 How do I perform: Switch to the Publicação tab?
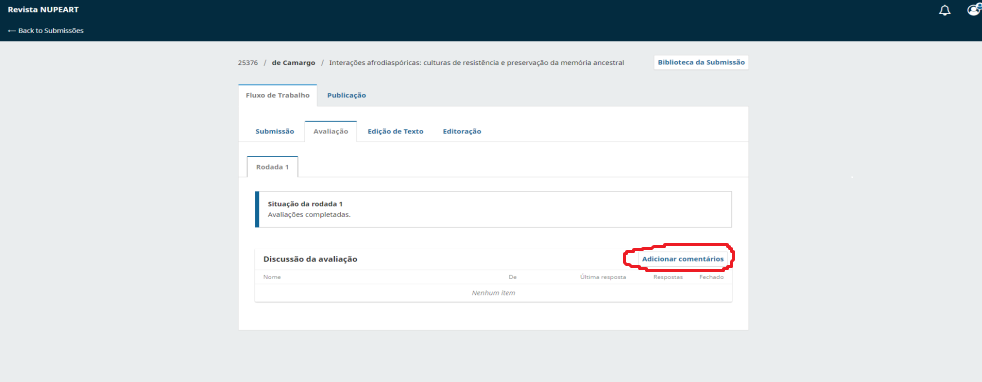346,95
